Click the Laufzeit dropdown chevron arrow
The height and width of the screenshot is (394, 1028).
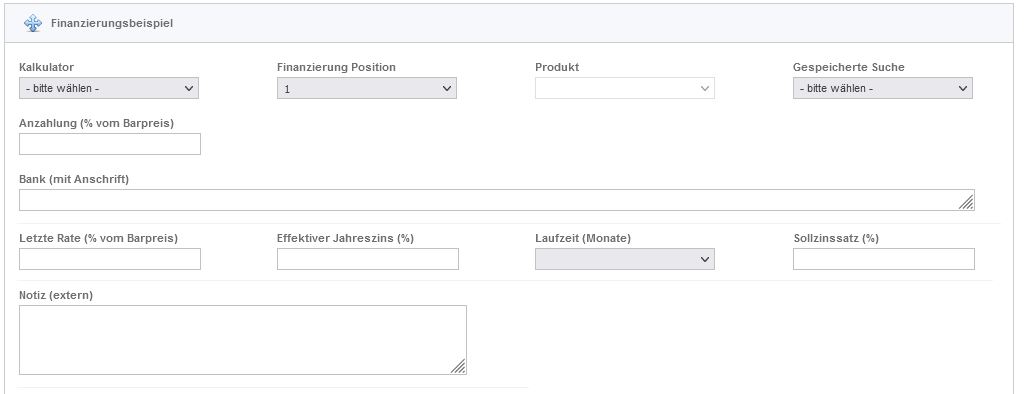pyautogui.click(x=705, y=259)
